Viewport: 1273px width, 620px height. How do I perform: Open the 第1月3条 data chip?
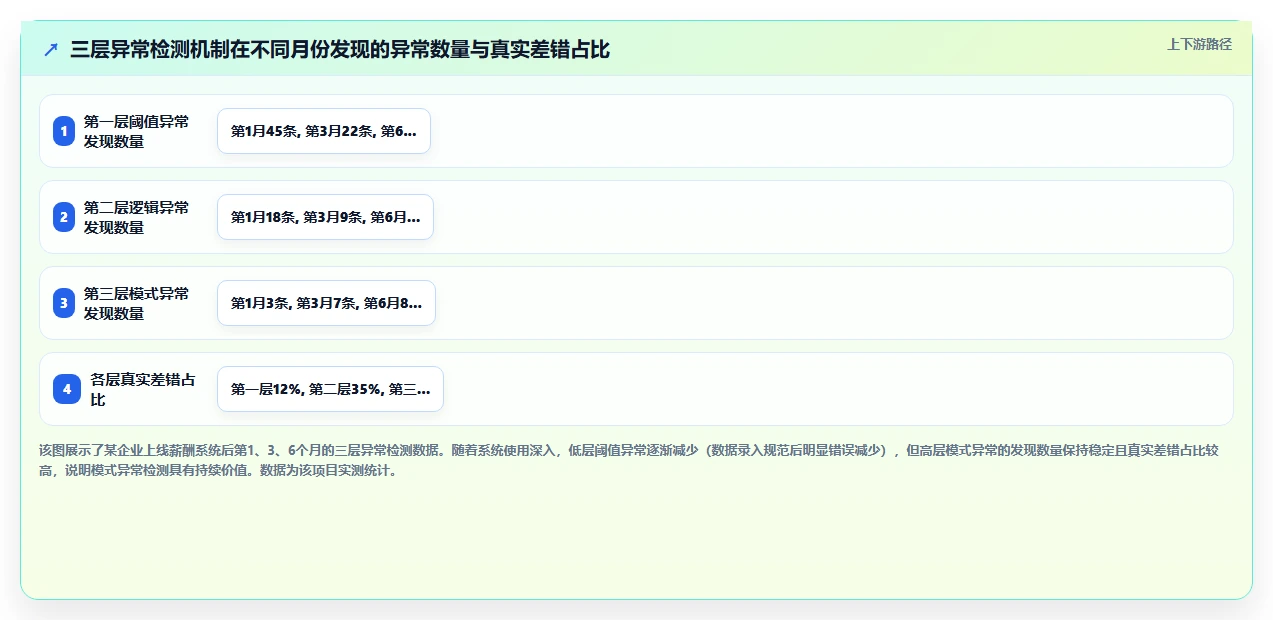(x=326, y=303)
